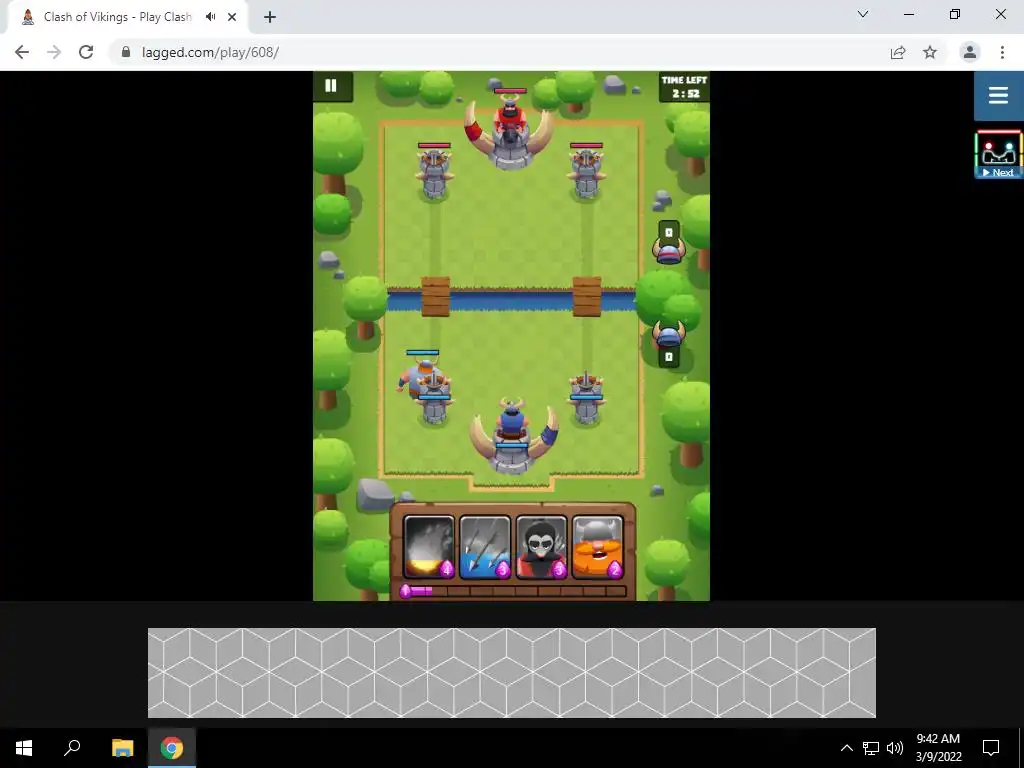Click the enemy left guard tower
The height and width of the screenshot is (768, 1024).
pyautogui.click(x=434, y=173)
